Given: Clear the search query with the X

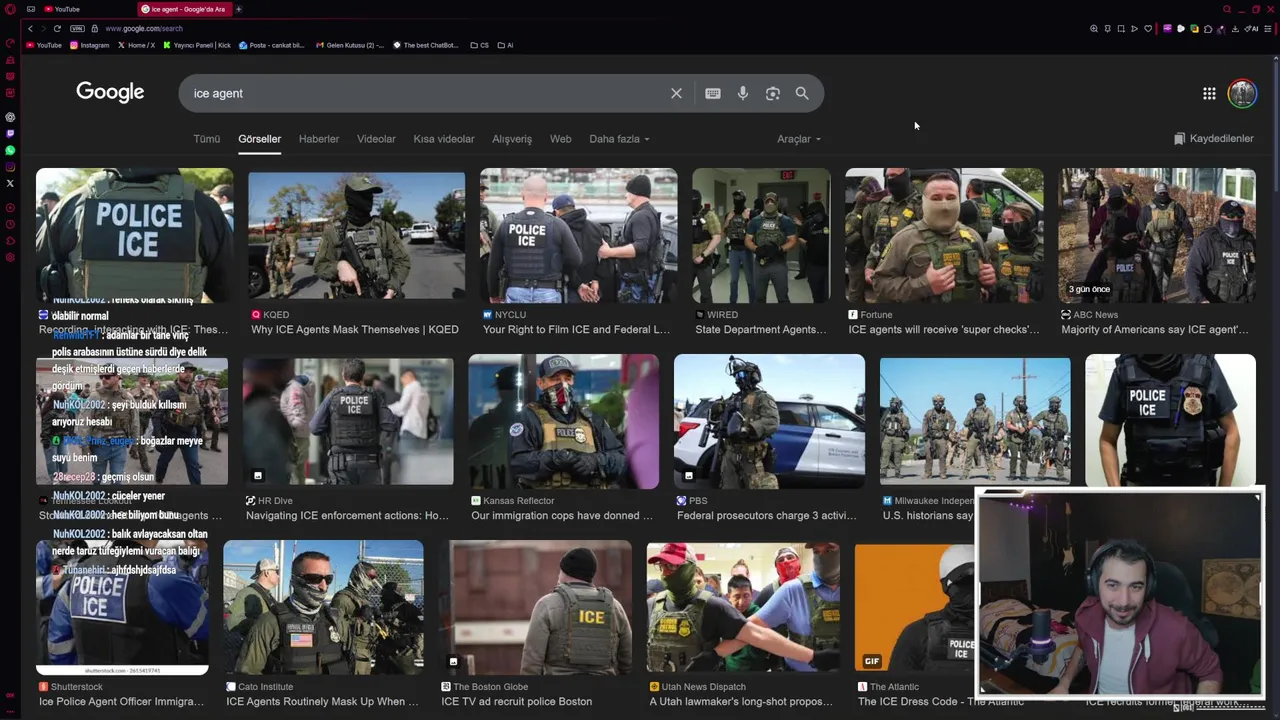Looking at the screenshot, I should pyautogui.click(x=676, y=93).
